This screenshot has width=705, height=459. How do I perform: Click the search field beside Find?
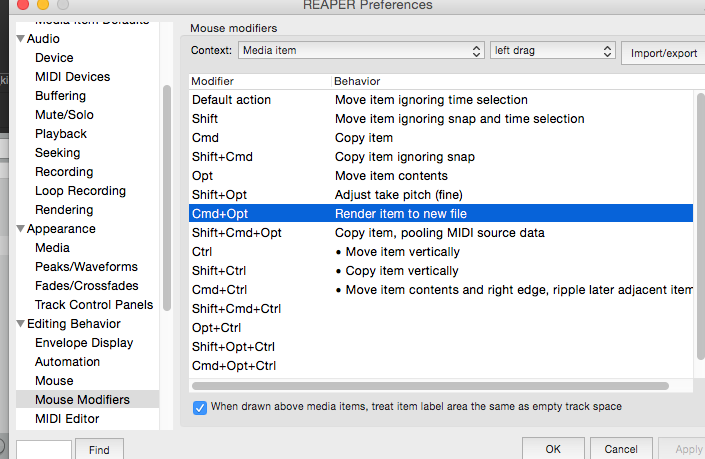[x=43, y=450]
